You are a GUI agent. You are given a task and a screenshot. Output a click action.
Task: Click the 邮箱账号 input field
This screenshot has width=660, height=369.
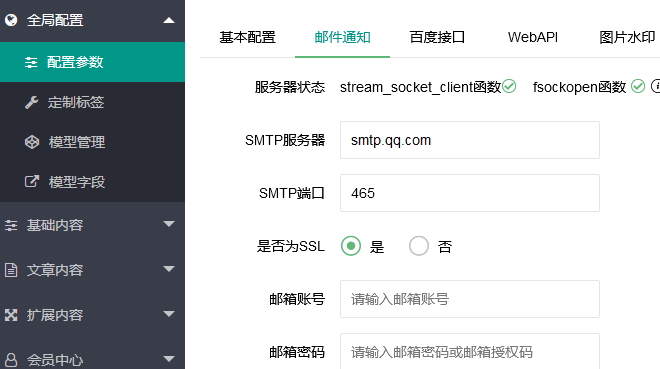click(x=470, y=299)
